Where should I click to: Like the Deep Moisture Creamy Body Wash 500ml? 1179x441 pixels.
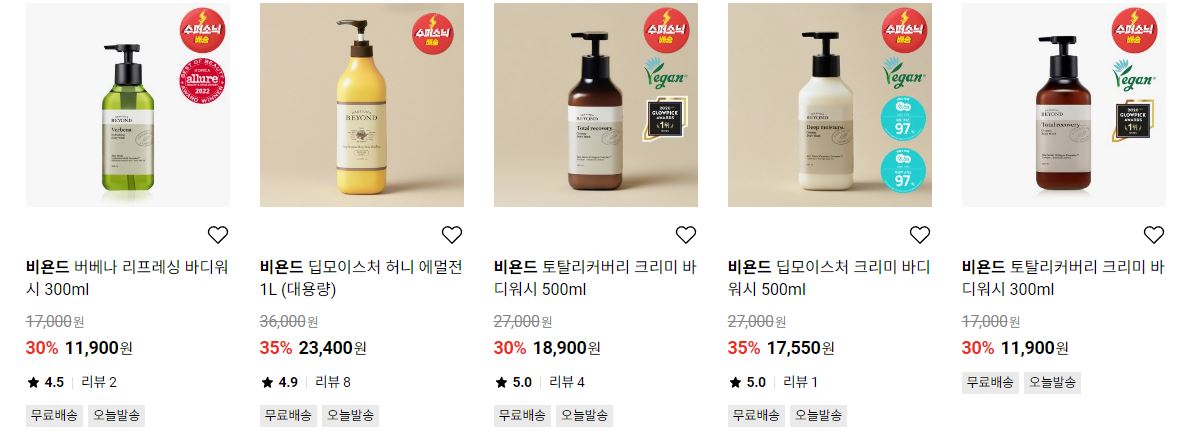click(x=920, y=235)
